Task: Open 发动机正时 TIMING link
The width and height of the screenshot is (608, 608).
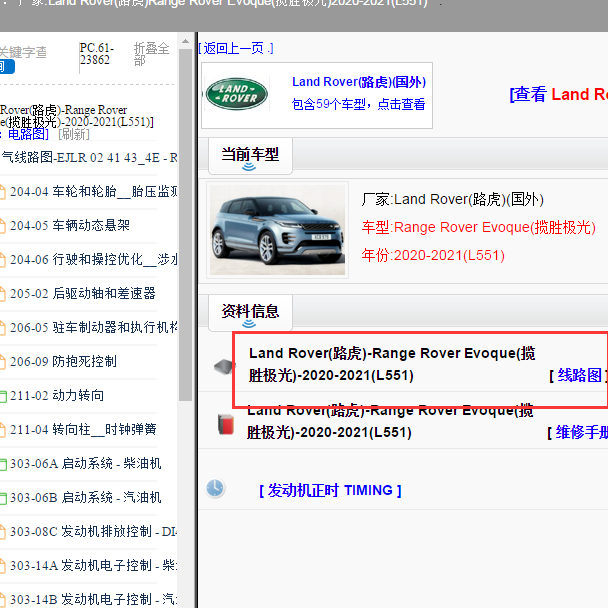Action: (330, 491)
